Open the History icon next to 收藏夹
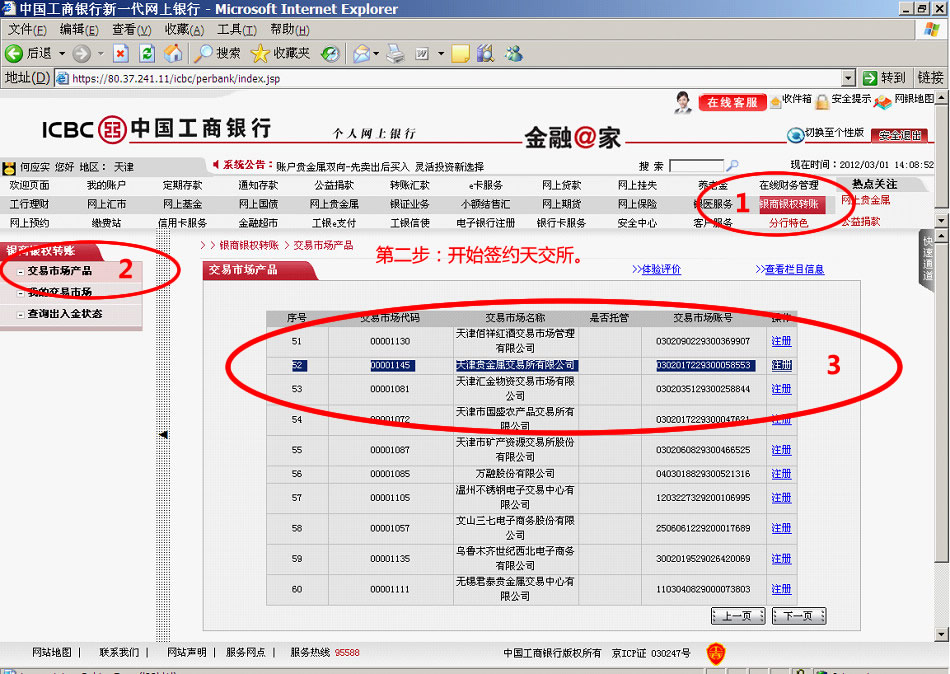 pos(330,54)
